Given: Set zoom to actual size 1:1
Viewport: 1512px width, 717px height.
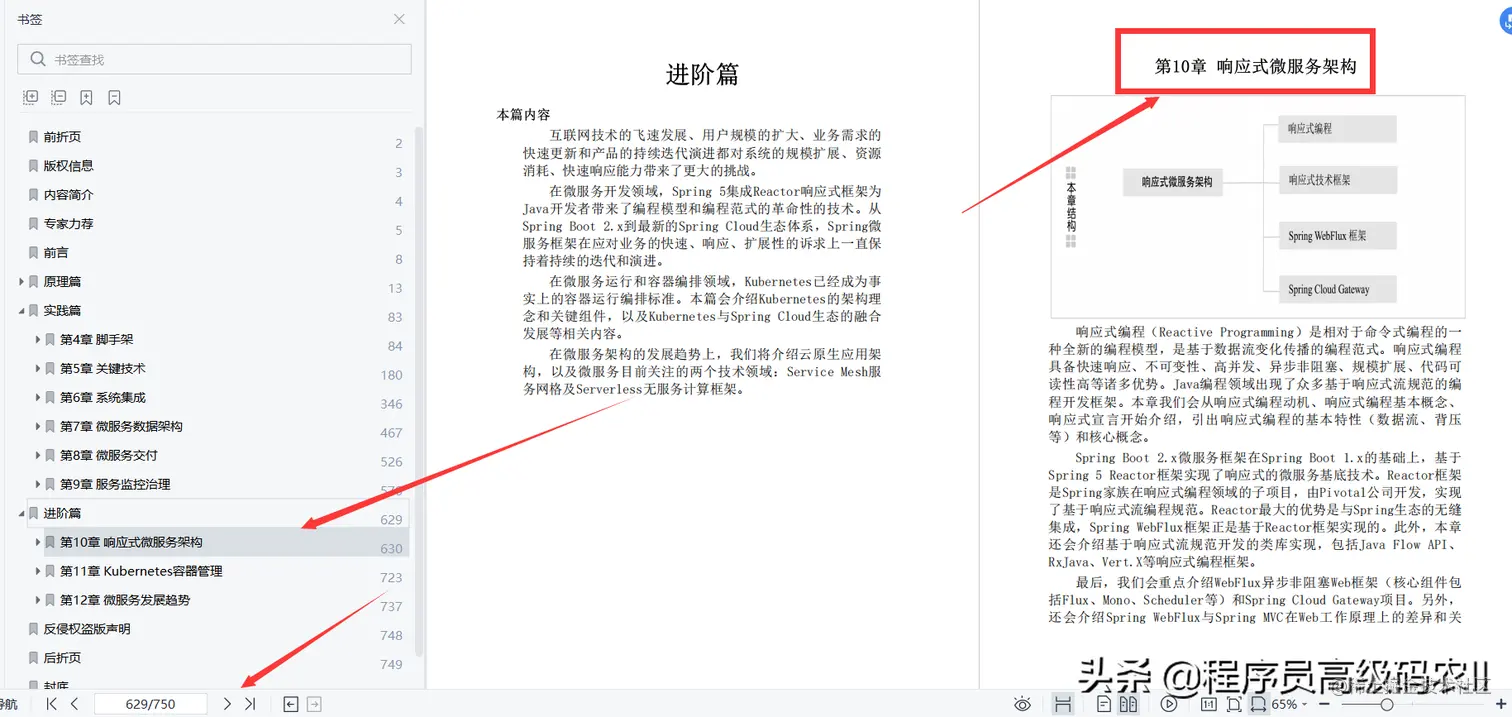Looking at the screenshot, I should (1209, 704).
